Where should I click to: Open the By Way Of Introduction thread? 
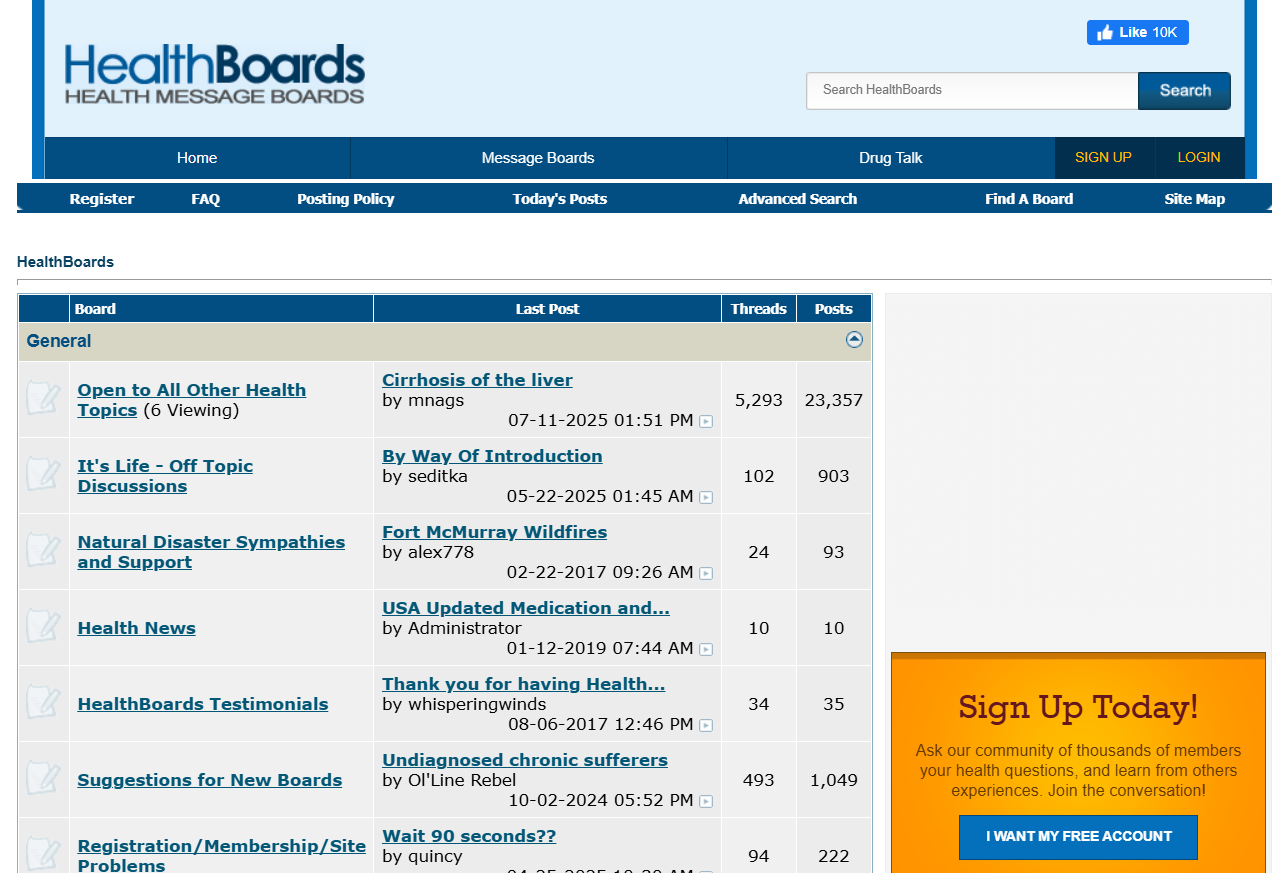click(x=492, y=456)
